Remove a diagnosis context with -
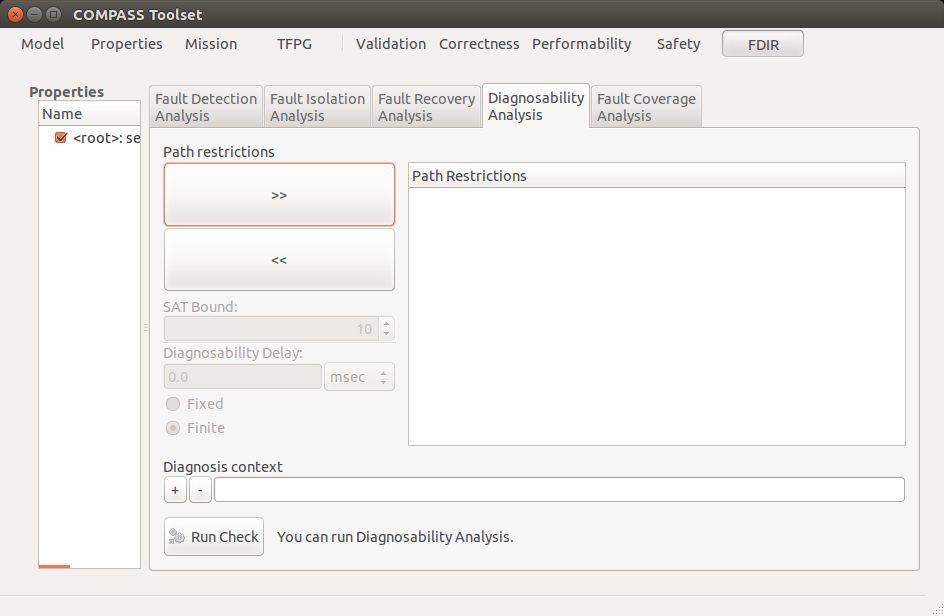944x616 pixels. pyautogui.click(x=200, y=490)
